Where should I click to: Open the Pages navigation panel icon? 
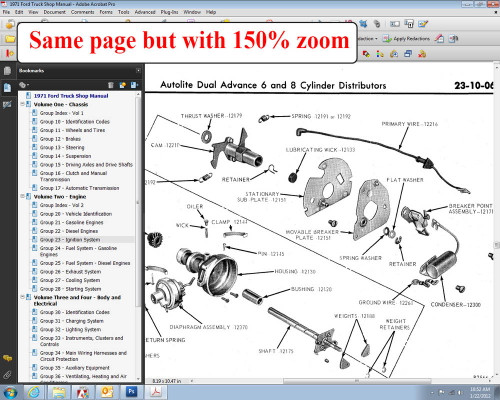(7, 71)
